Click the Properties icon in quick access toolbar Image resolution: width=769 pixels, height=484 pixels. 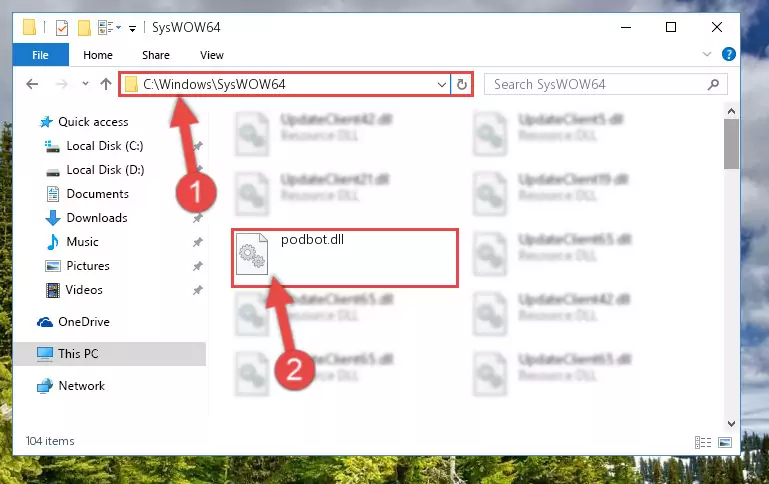coord(62,28)
